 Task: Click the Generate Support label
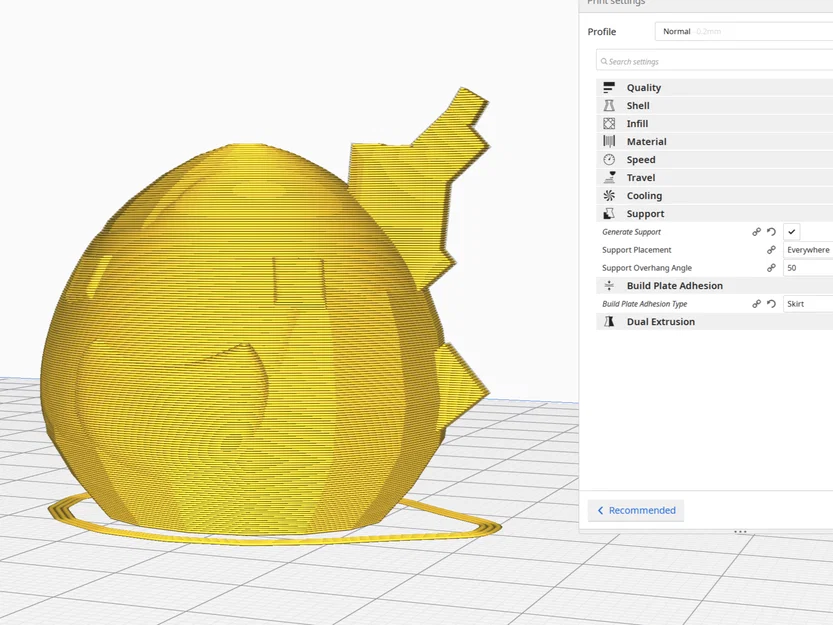point(631,232)
